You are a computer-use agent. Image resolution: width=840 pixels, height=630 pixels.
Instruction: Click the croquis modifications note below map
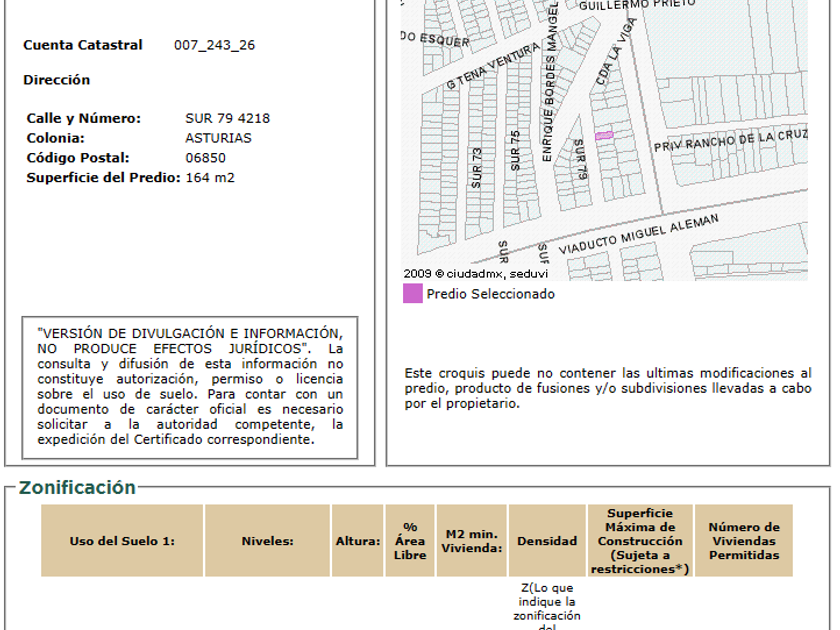pos(608,388)
